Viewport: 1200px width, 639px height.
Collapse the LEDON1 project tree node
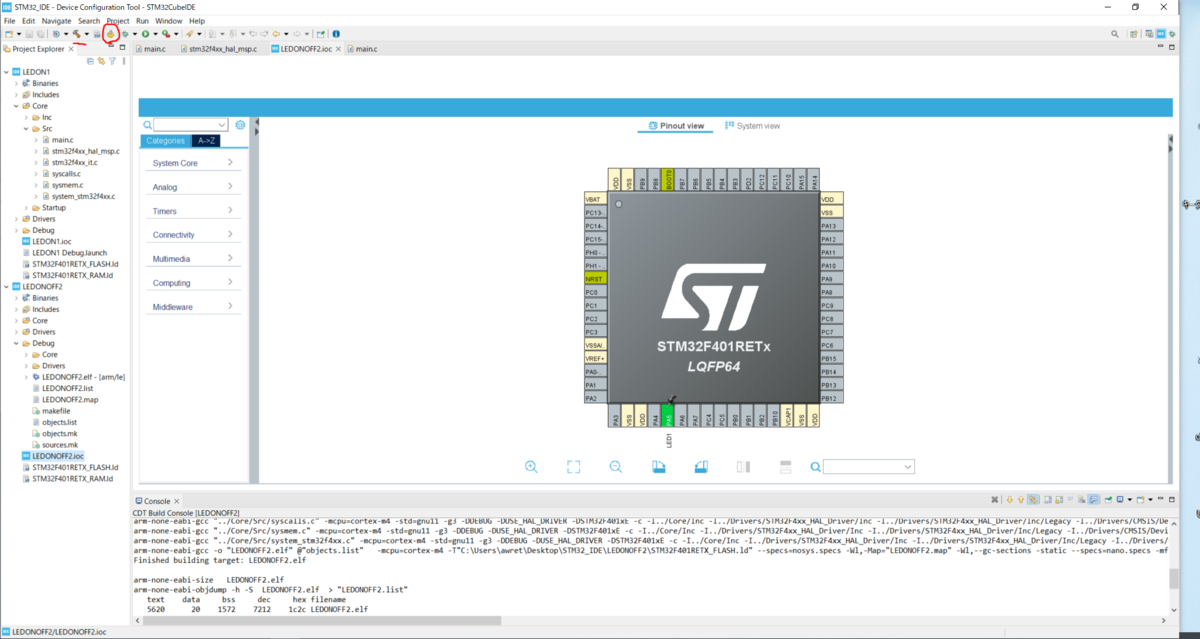(x=5, y=72)
